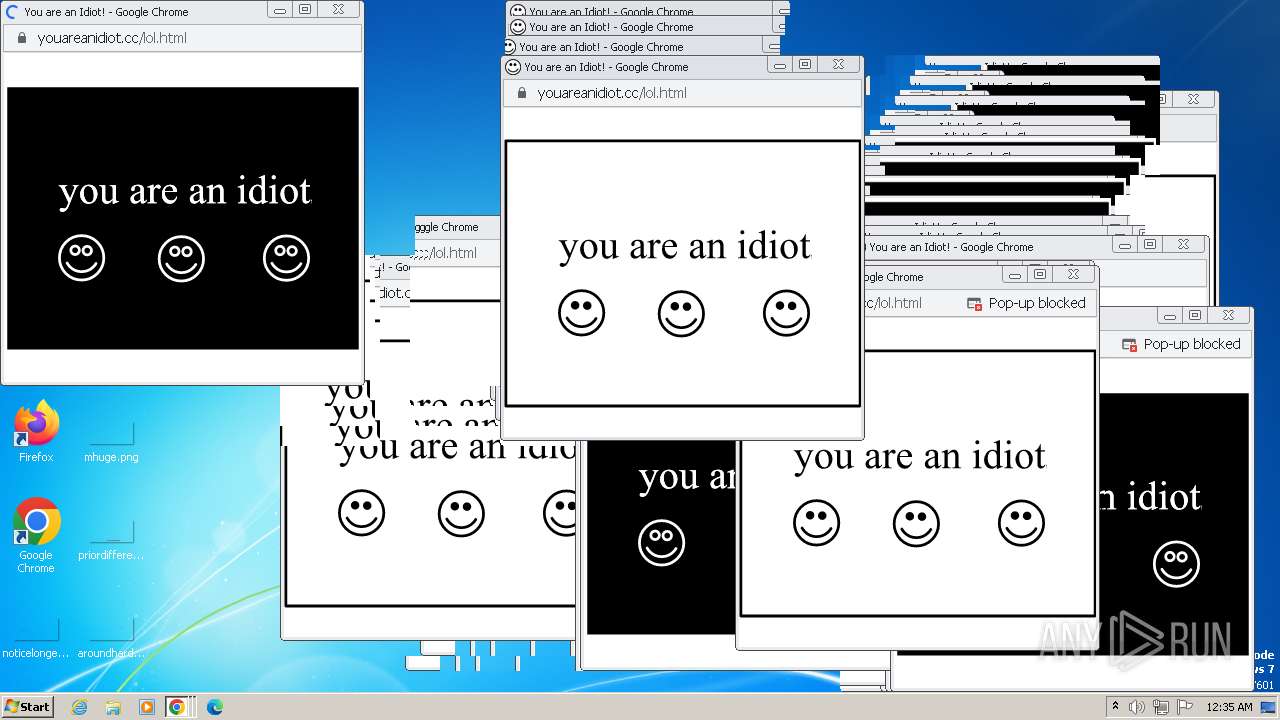Click middle smiley in top-left black window
Viewport: 1280px width, 720px height.
pos(181,258)
